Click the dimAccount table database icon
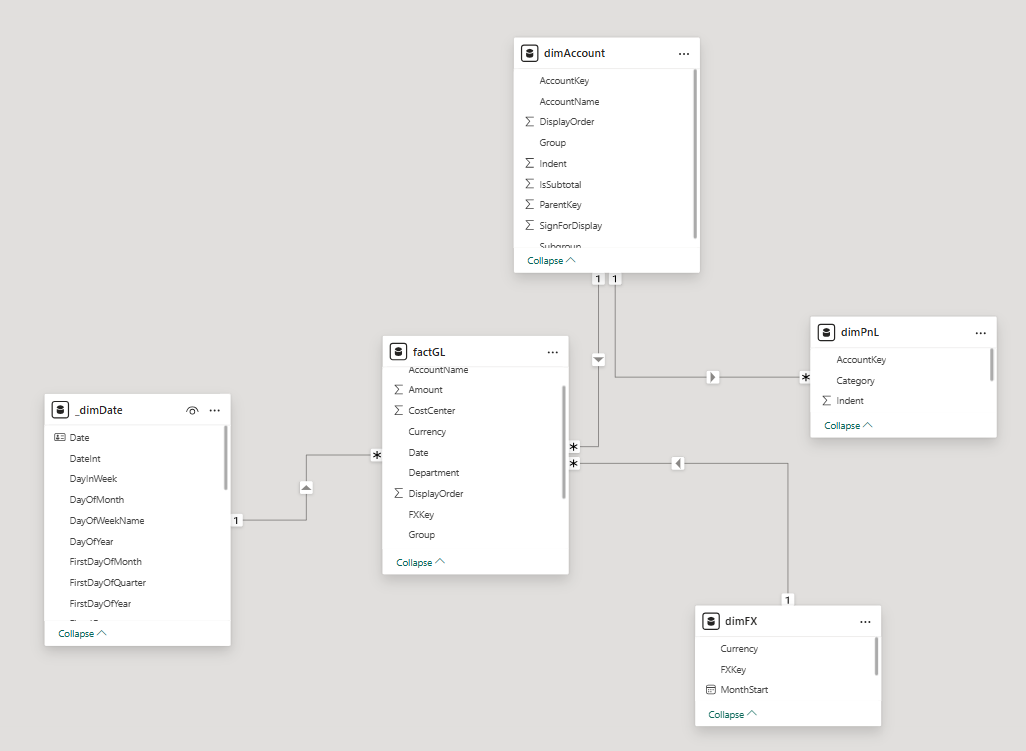Screen dimensions: 1026x751 coord(529,53)
